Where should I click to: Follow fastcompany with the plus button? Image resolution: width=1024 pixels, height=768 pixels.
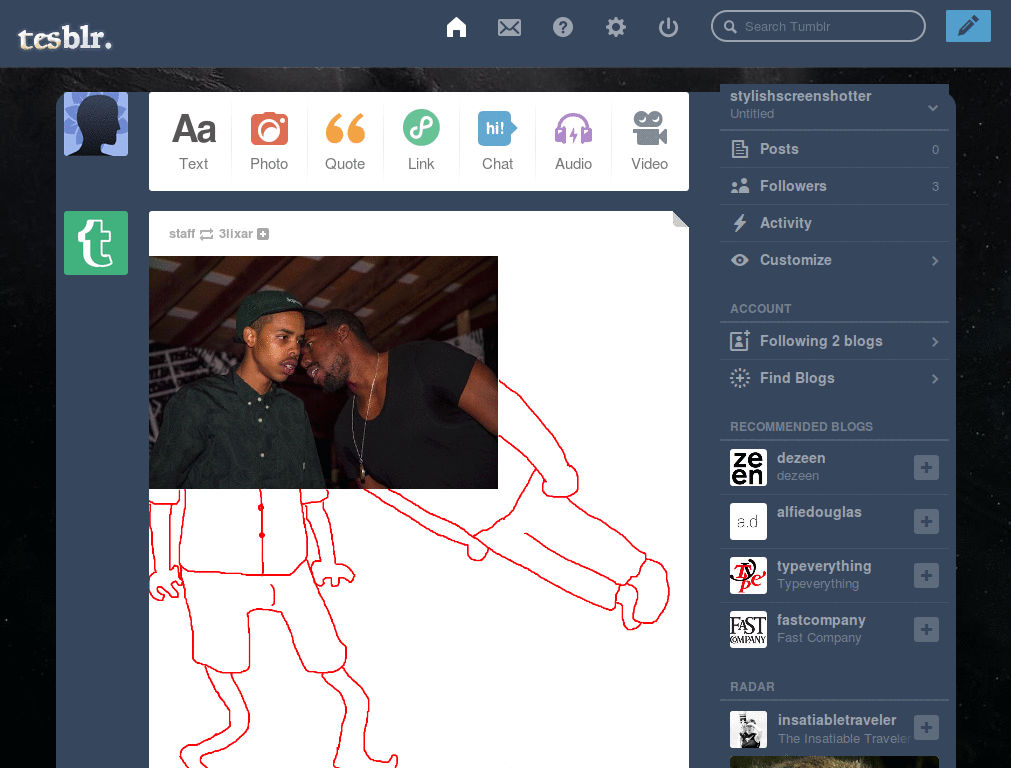tap(926, 630)
